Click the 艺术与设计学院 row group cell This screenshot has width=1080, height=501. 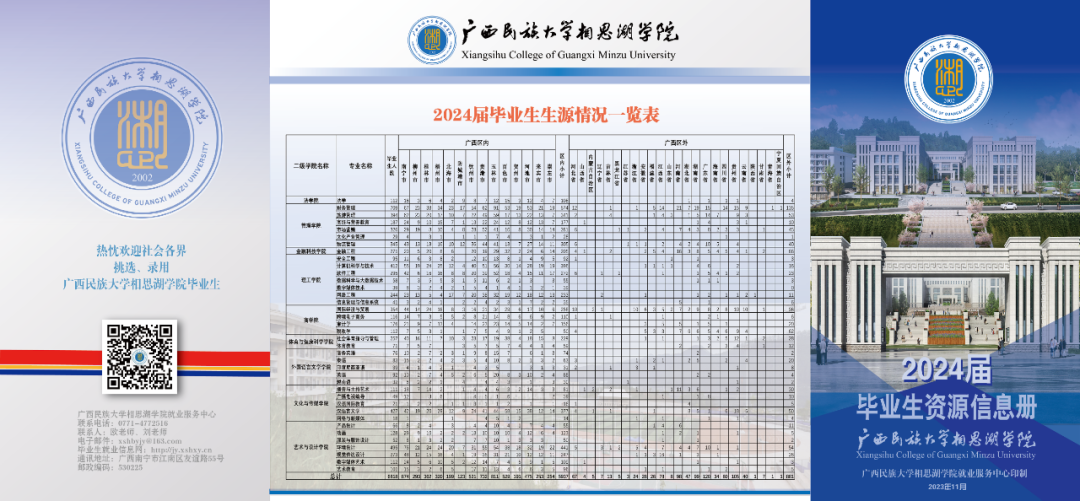coord(311,447)
